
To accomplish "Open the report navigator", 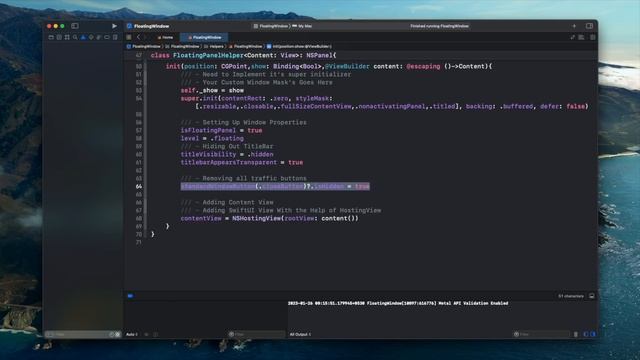I will click(x=115, y=37).
